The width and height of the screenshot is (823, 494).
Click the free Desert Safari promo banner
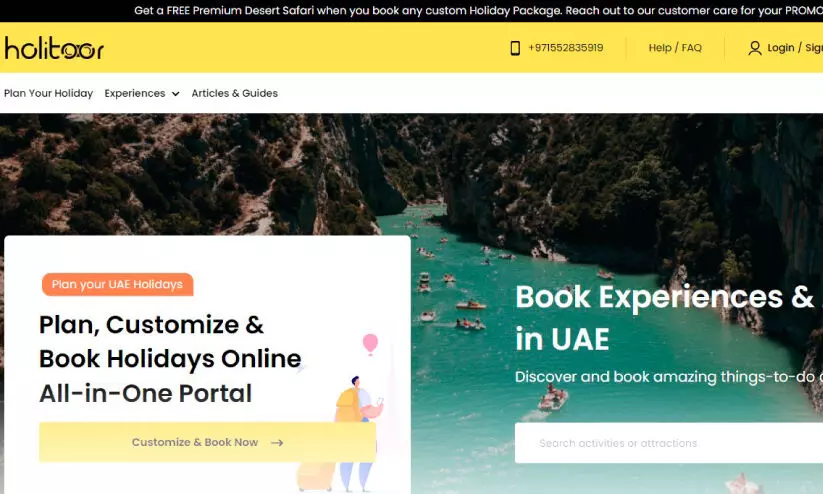pyautogui.click(x=478, y=10)
